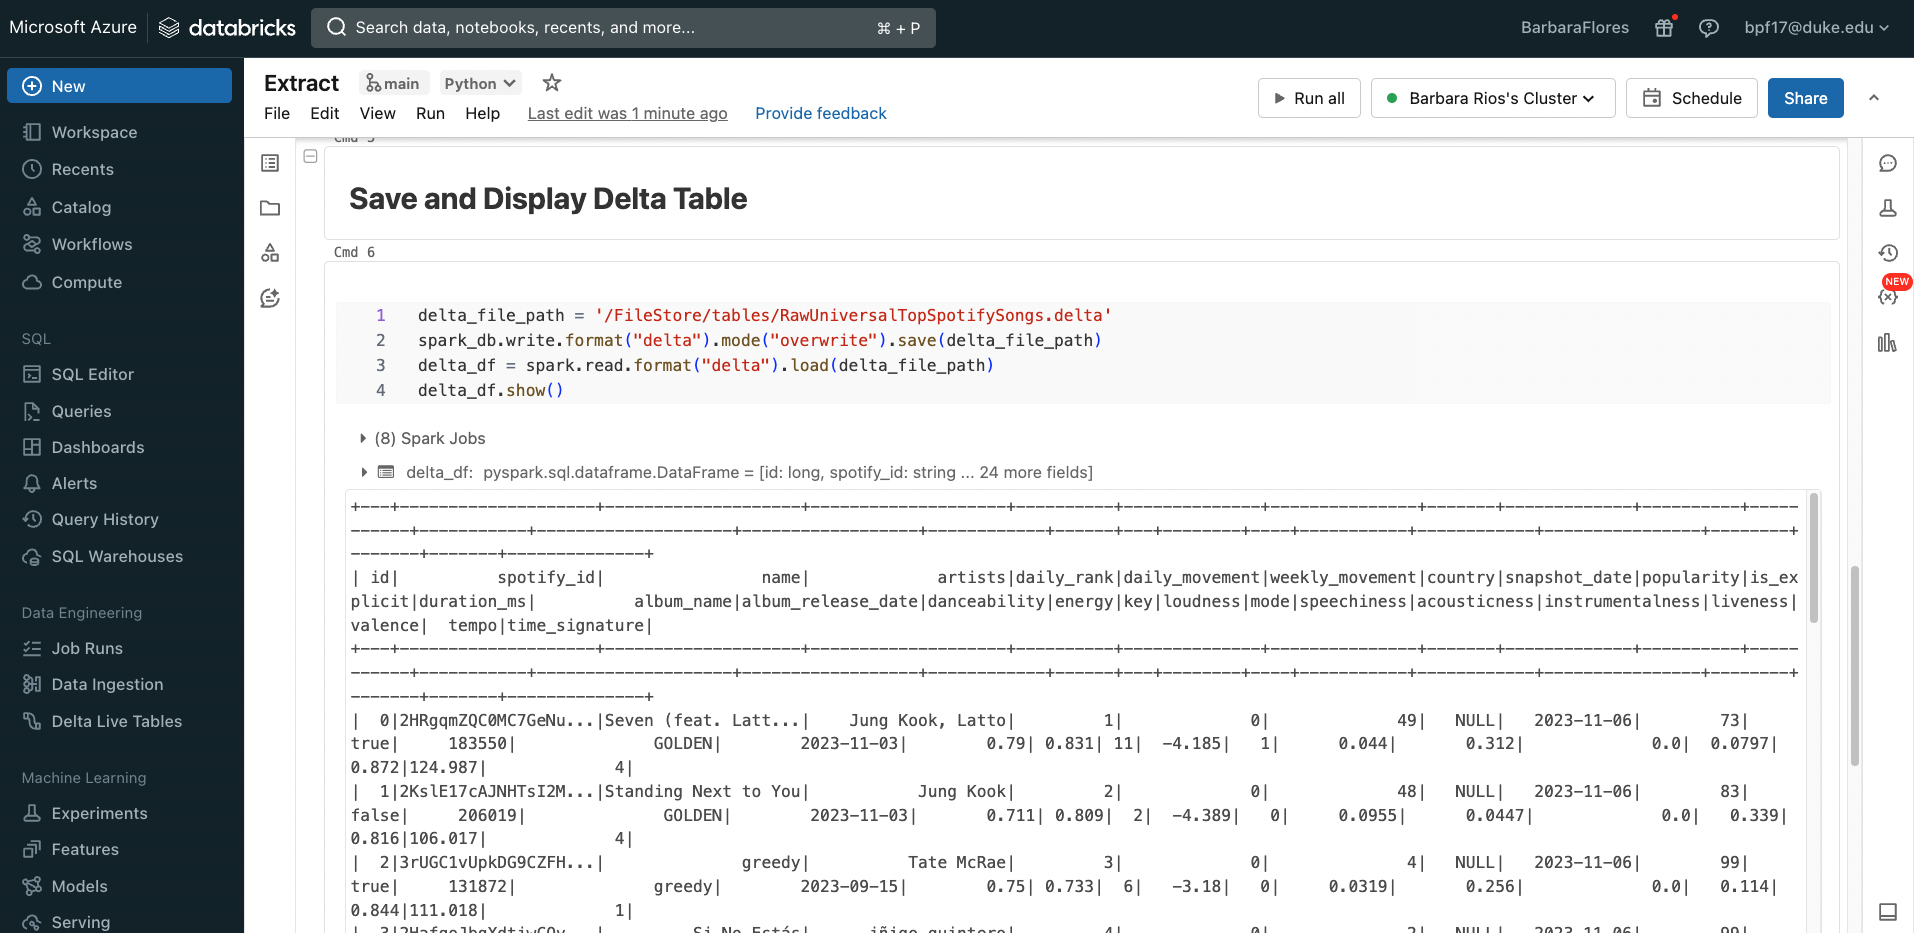This screenshot has height=933, width=1914.
Task: Open the View menu
Action: click(x=377, y=113)
